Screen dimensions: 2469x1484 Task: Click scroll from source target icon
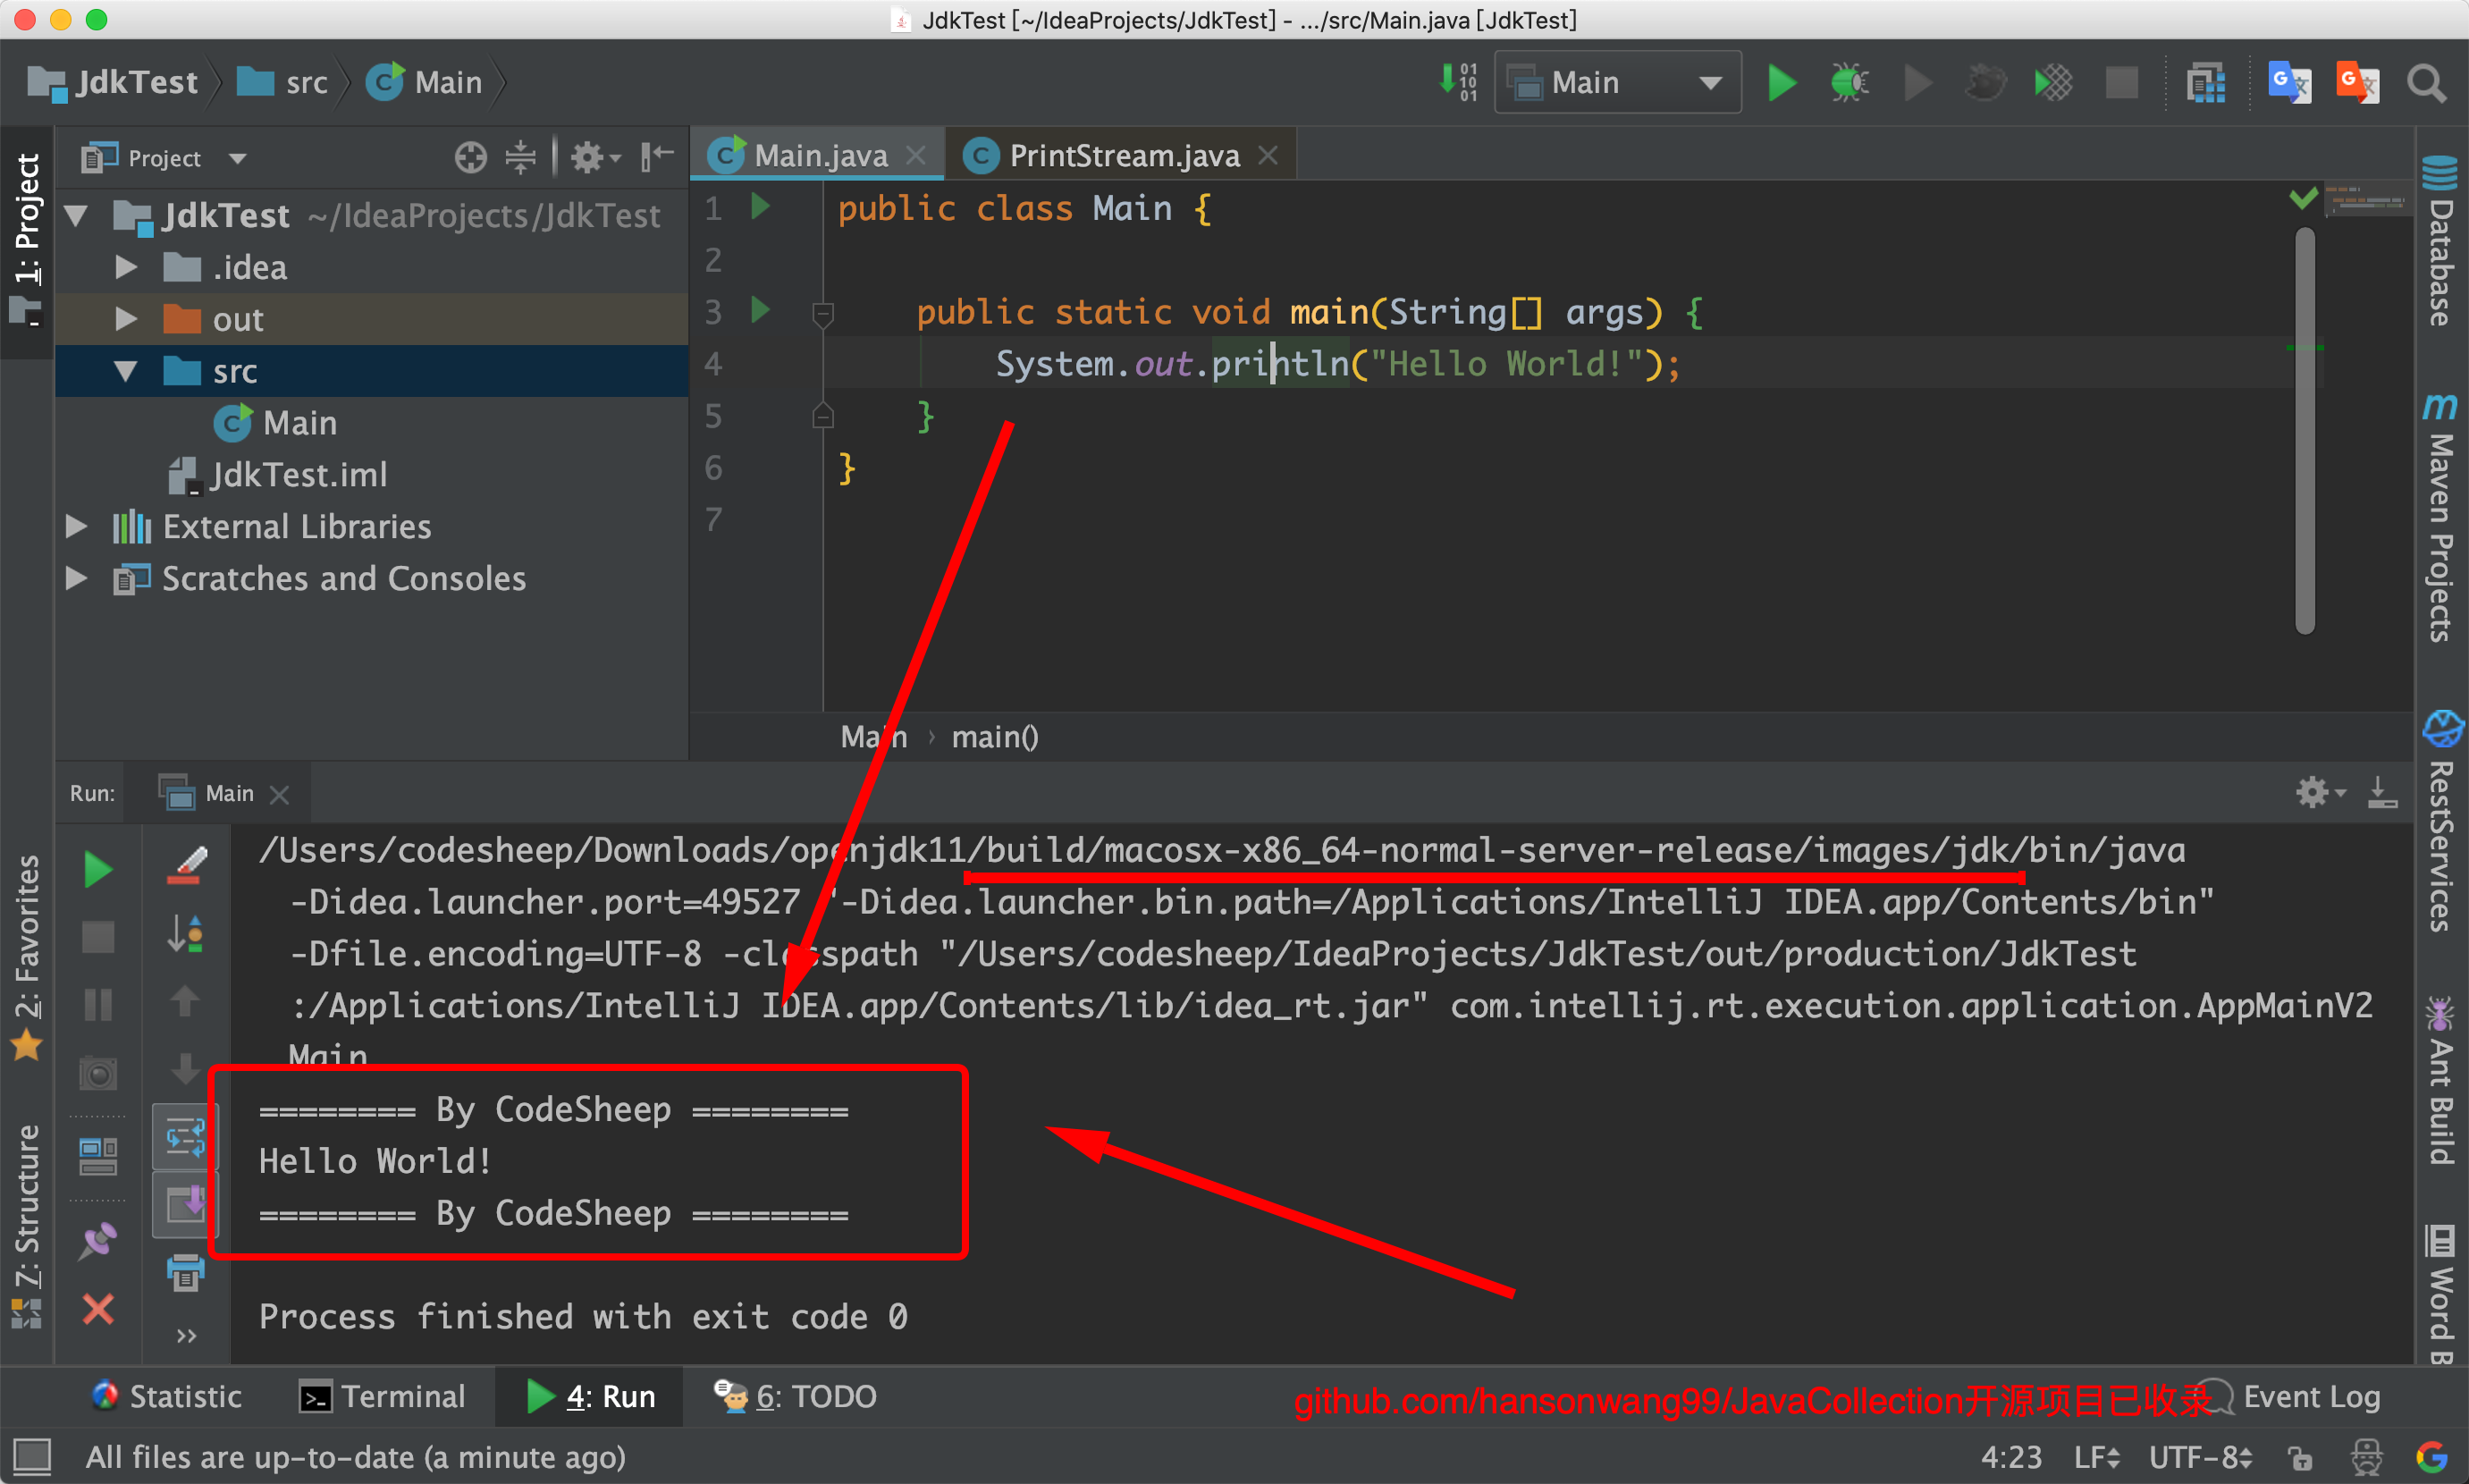point(470,157)
